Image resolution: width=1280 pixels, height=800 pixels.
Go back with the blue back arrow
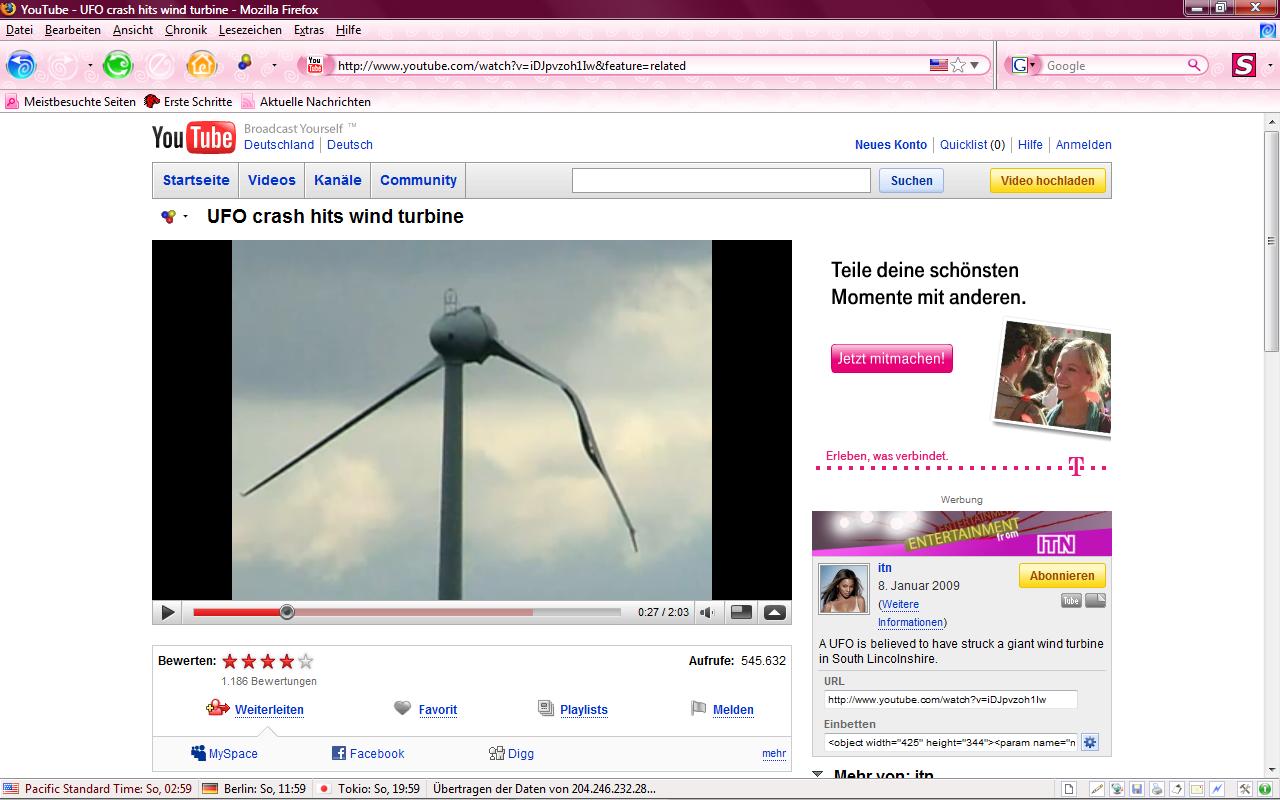pos(21,66)
